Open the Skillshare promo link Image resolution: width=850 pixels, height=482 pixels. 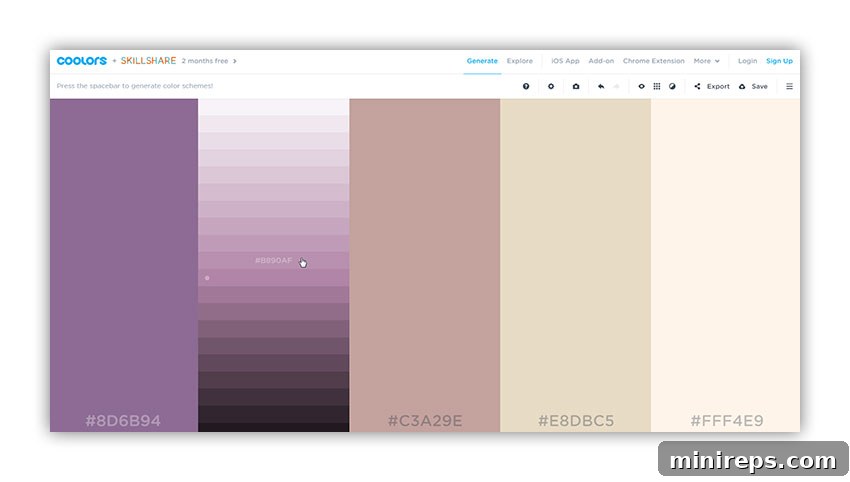[148, 61]
